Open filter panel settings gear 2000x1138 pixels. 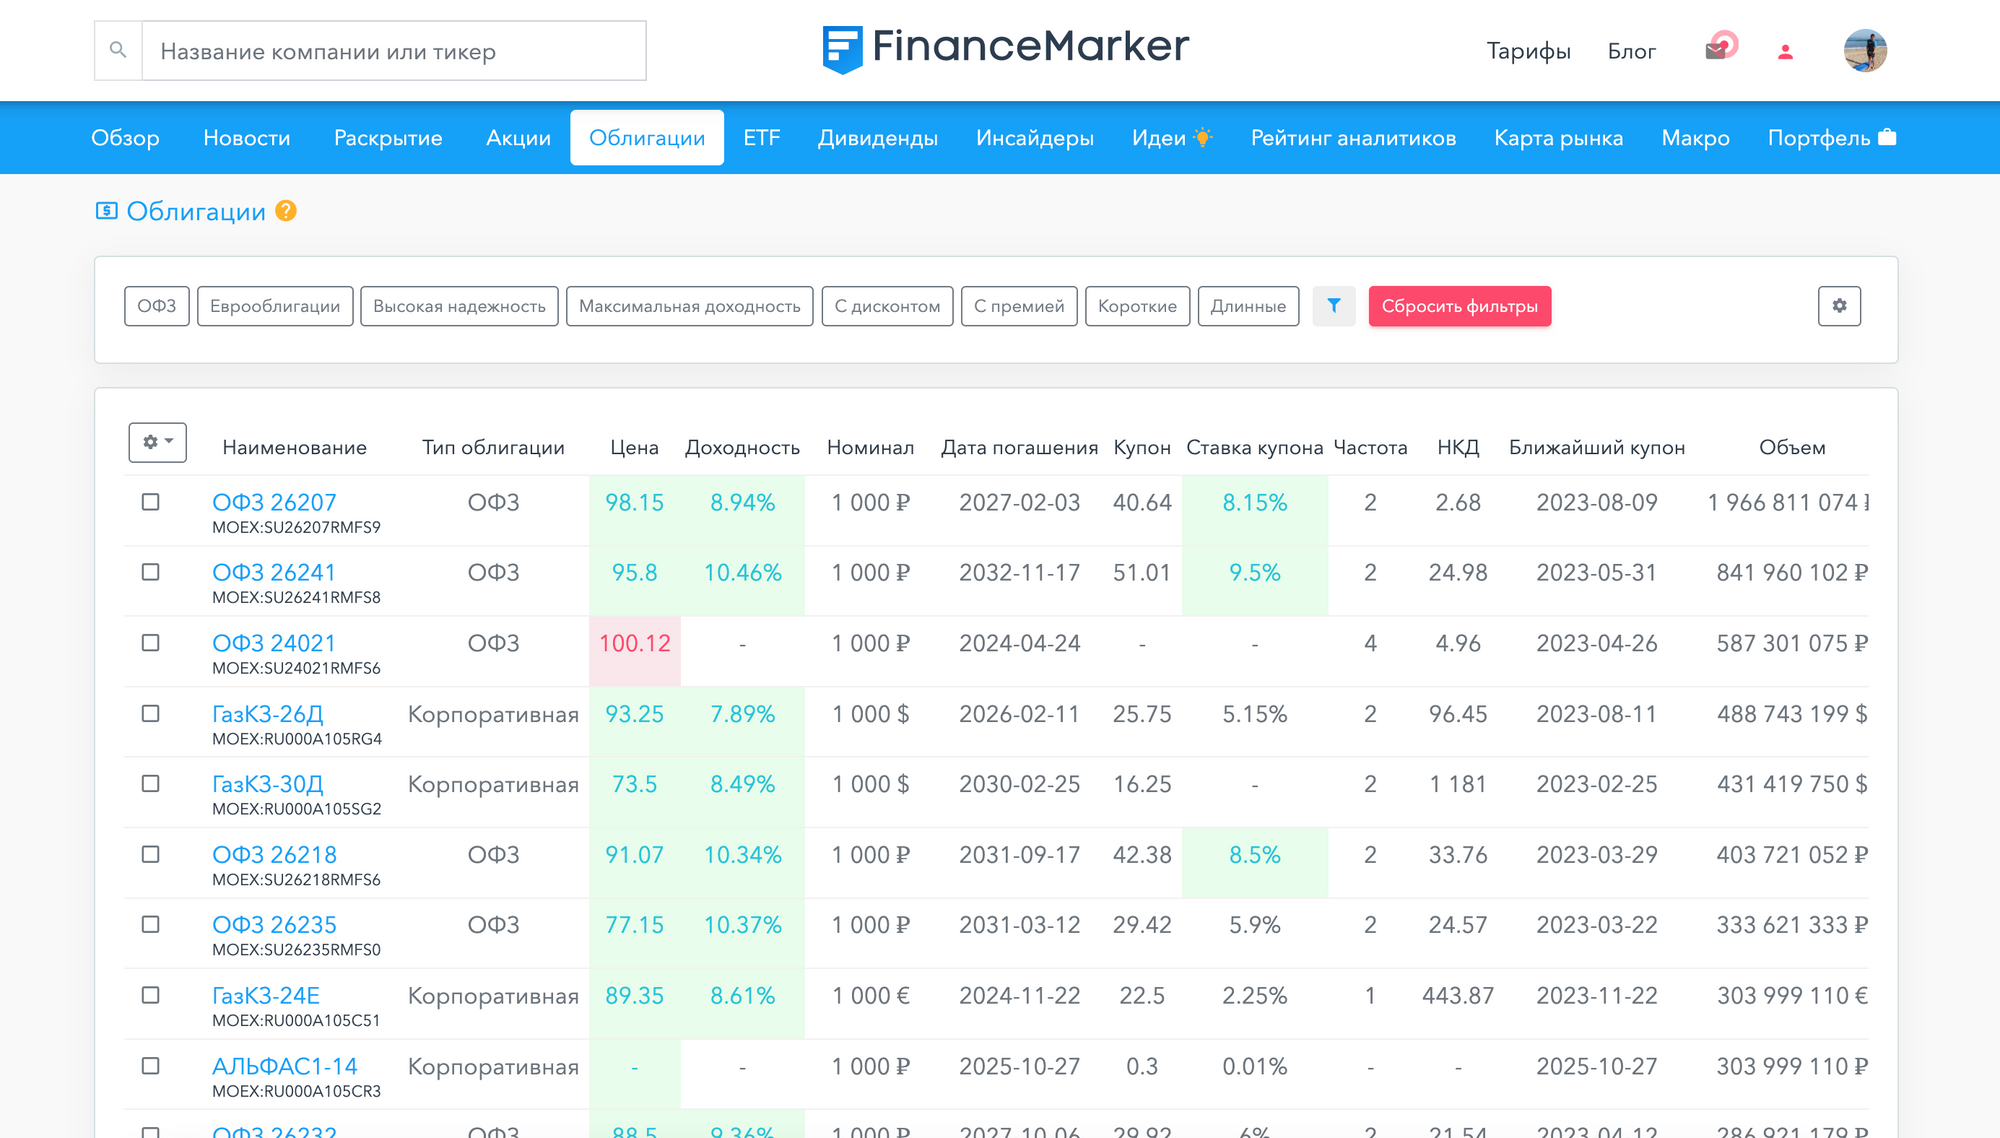pos(1839,306)
